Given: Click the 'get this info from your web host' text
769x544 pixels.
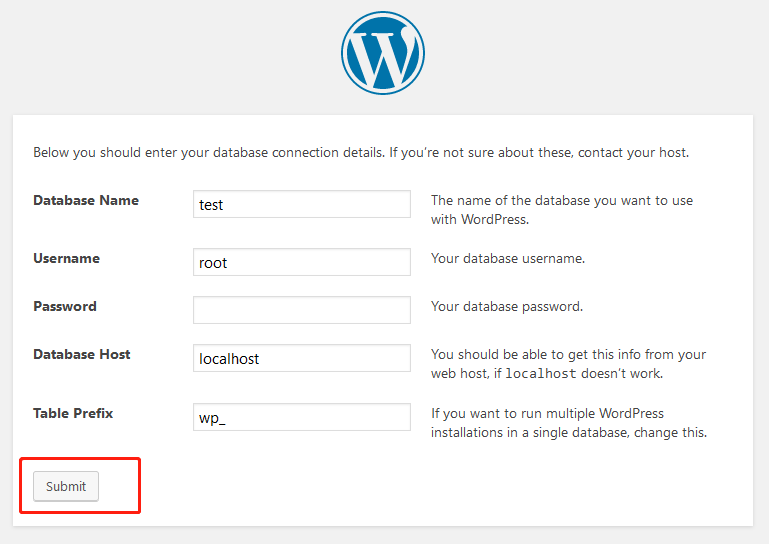Looking at the screenshot, I should click(568, 354).
